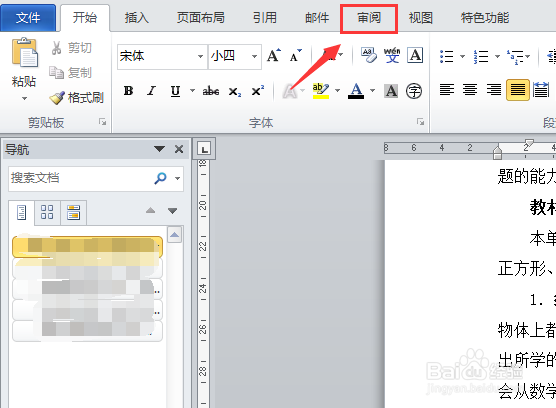Viewport: 556px width, 408px height.
Task: Apply multilevel list formatting
Action: coord(515,56)
